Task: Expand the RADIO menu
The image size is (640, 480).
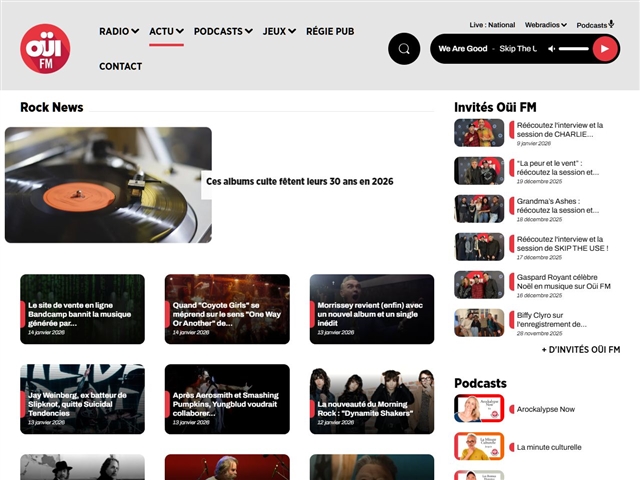Action: pyautogui.click(x=119, y=31)
